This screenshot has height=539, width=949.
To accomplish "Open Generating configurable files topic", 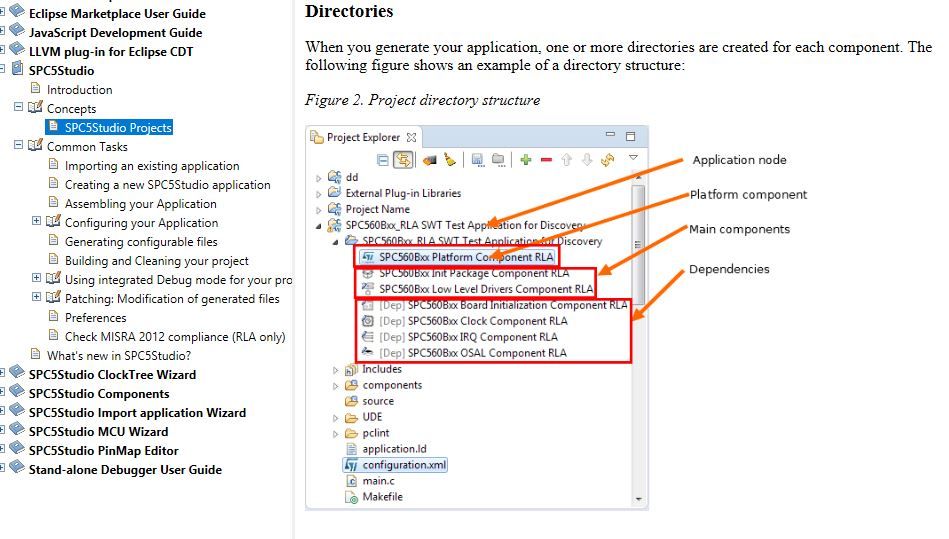I will (x=141, y=241).
